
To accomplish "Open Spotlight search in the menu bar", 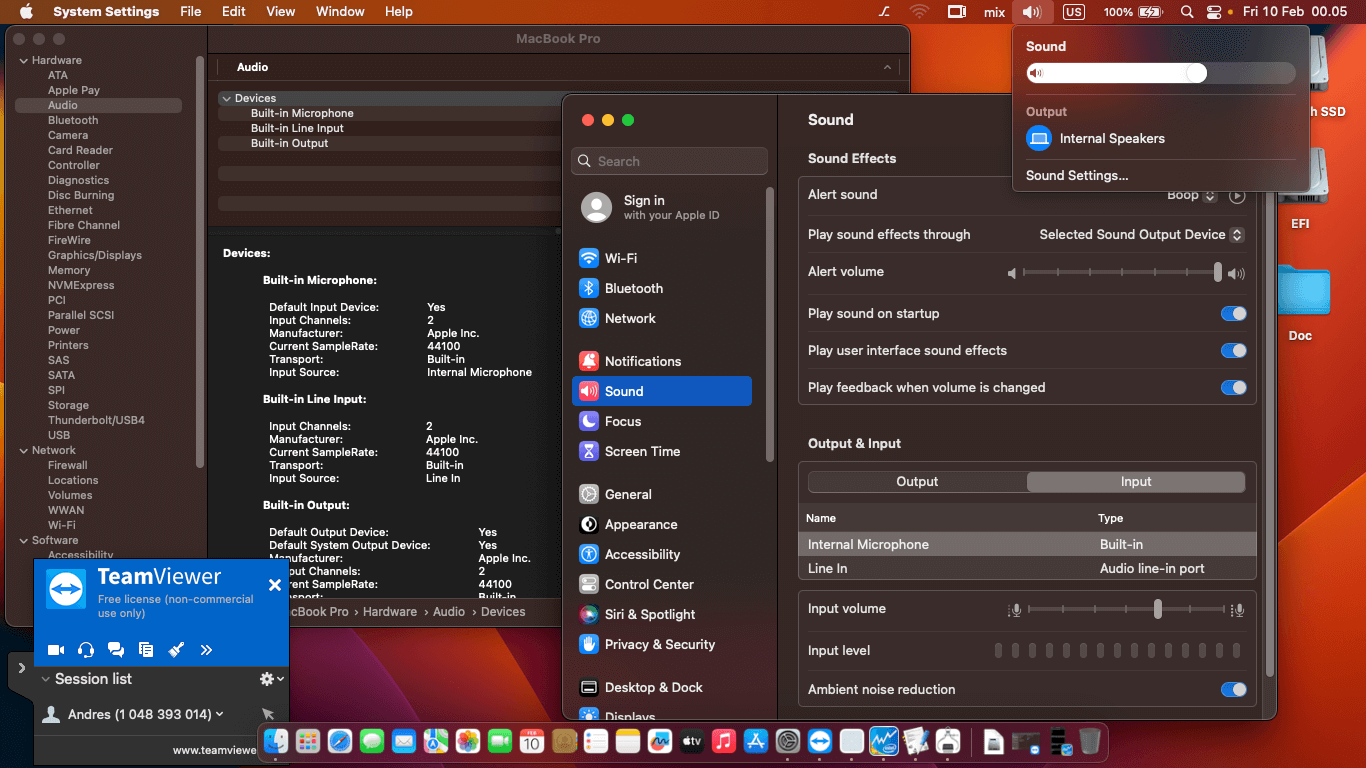I will pos(1187,12).
